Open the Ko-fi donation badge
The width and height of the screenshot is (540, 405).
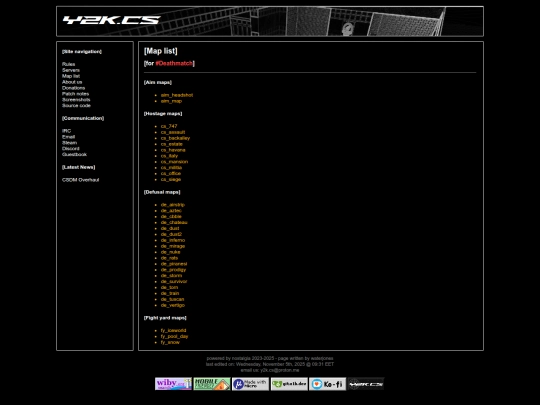click(x=328, y=384)
